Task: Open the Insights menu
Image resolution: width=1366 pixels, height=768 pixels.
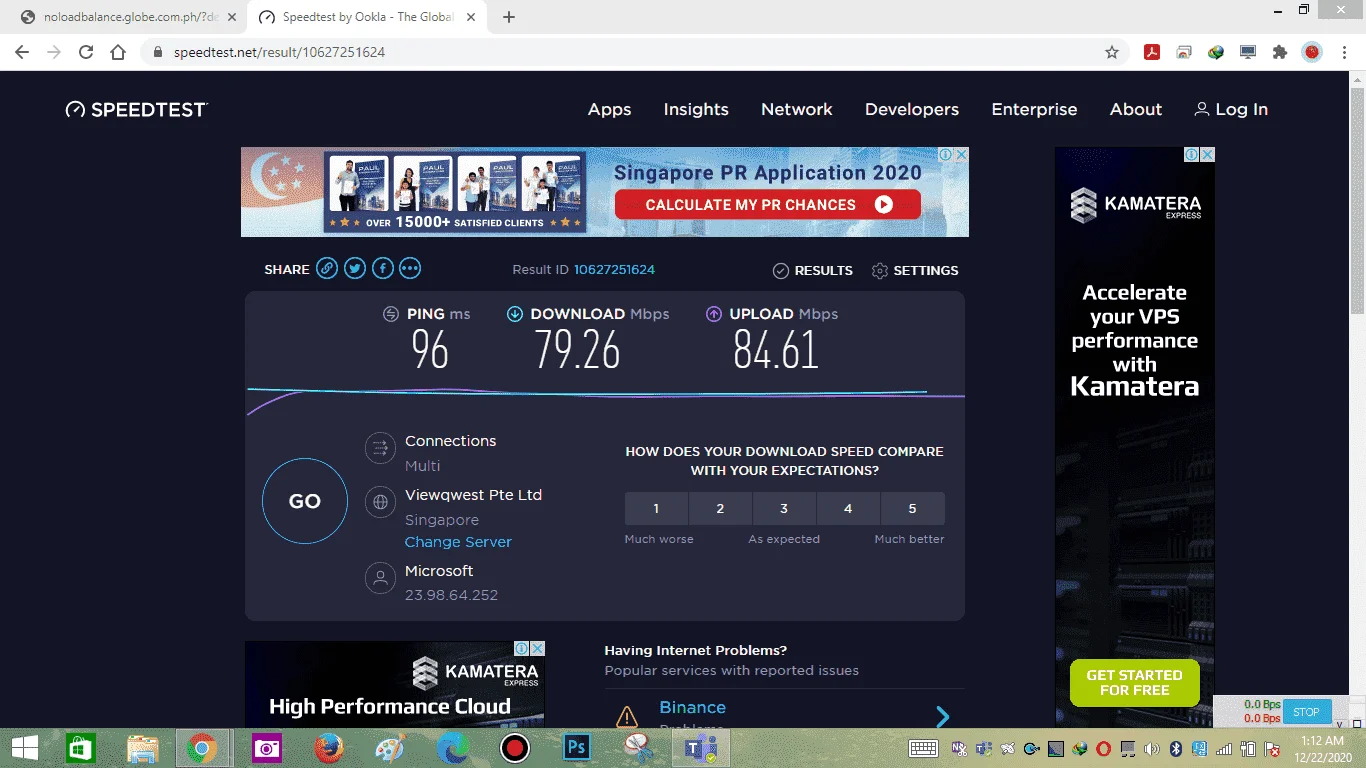Action: tap(696, 110)
